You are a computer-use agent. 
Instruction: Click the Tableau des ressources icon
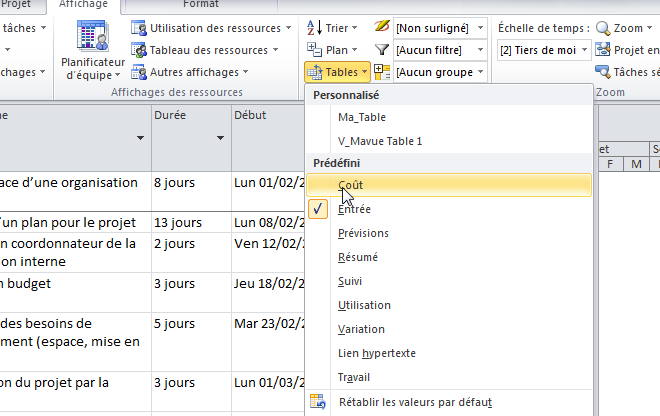(138, 50)
